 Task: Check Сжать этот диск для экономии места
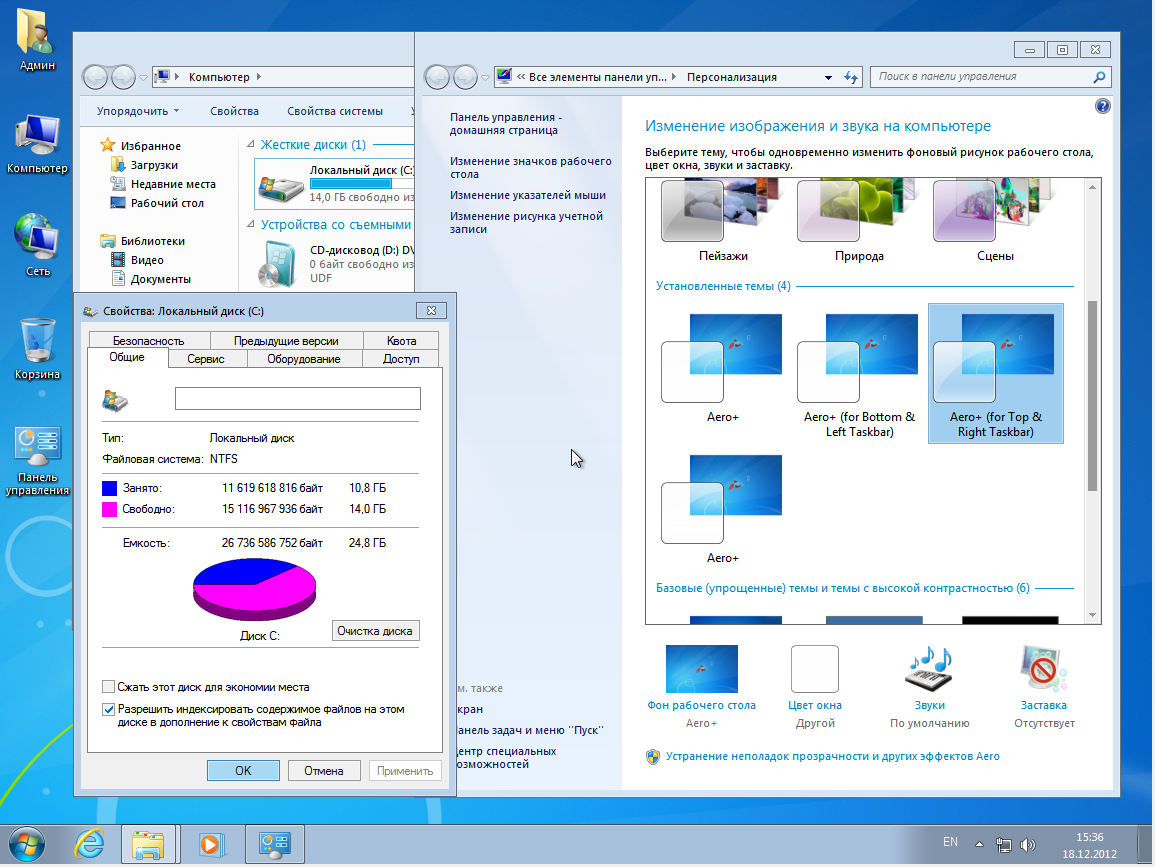[x=108, y=687]
